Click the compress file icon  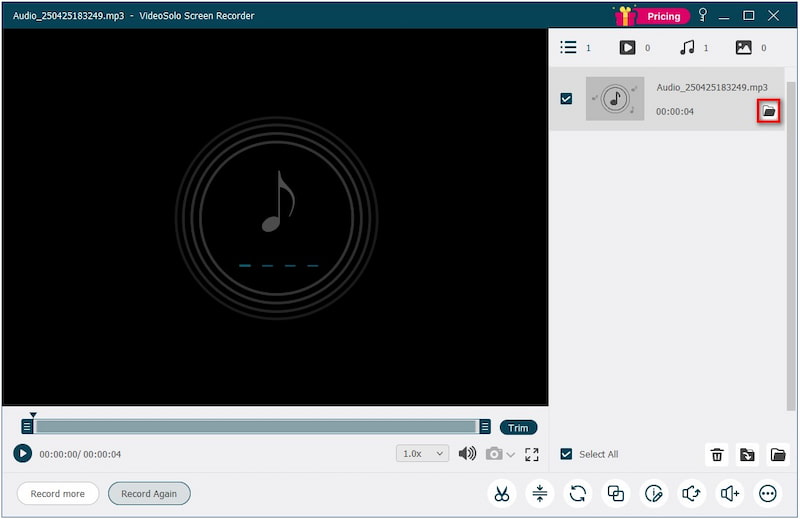540,493
